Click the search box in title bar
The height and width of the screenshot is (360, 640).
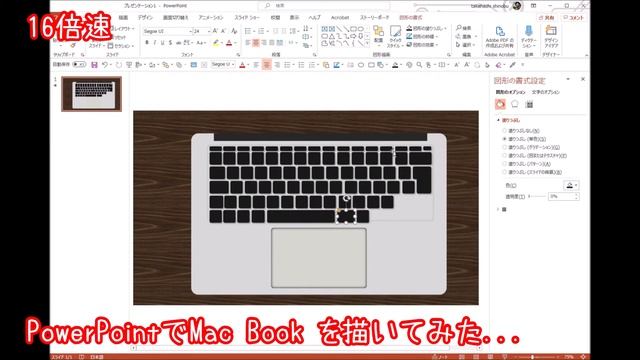tap(324, 6)
